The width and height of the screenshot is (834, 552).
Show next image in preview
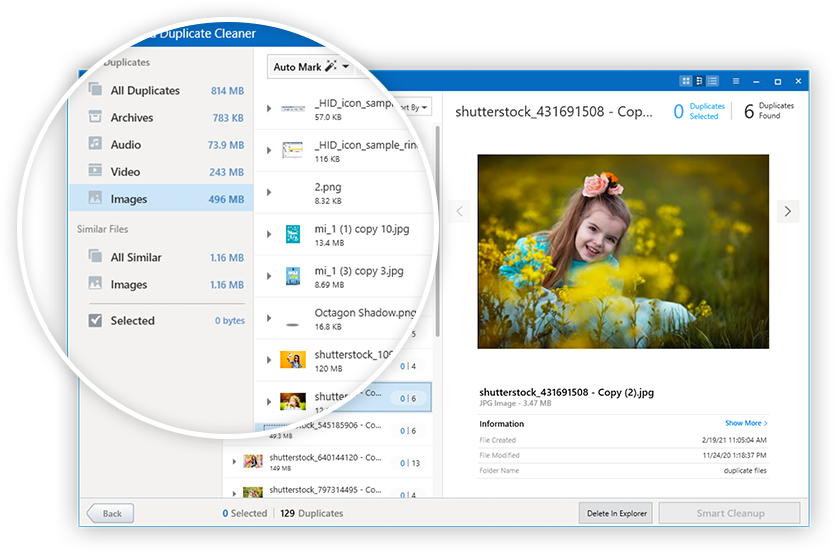pos(788,212)
